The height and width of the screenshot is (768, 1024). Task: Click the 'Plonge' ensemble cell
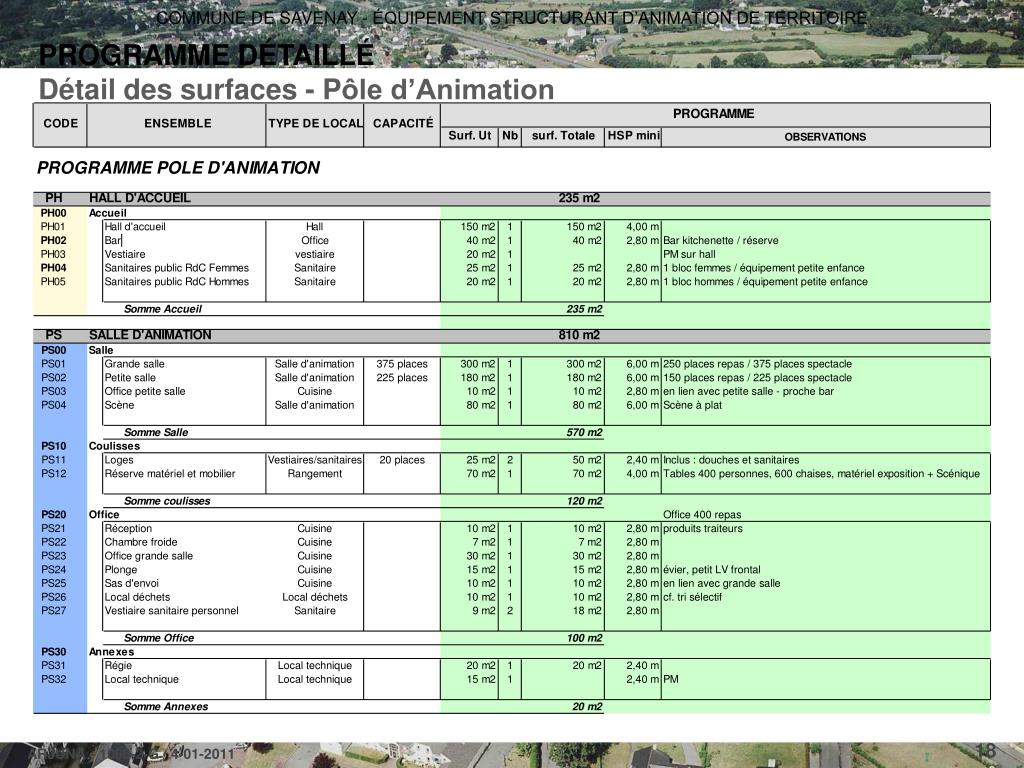pyautogui.click(x=121, y=569)
